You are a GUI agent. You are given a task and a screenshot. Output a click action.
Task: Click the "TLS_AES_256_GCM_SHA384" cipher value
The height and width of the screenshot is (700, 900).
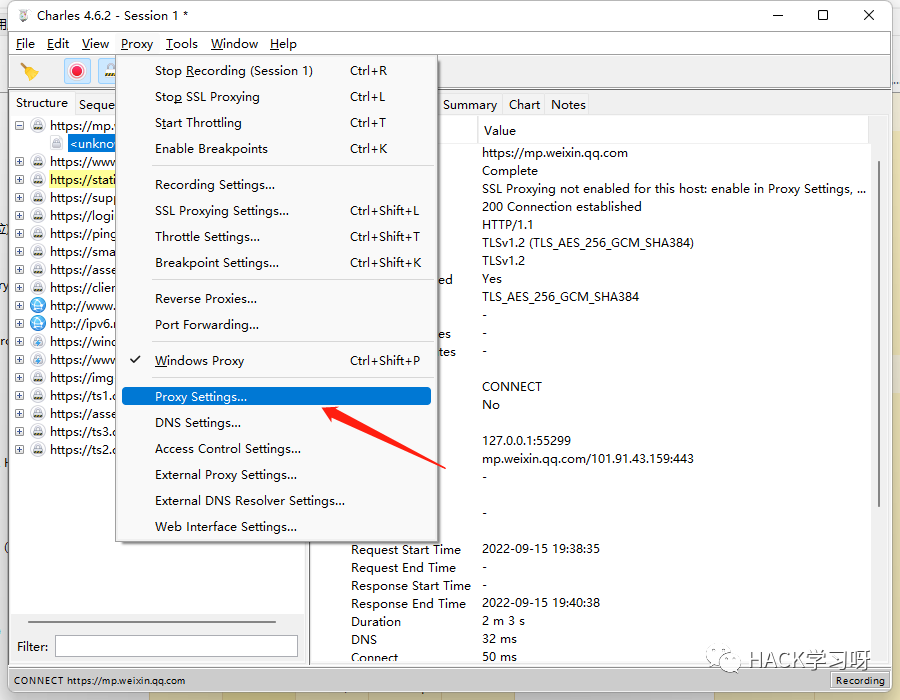[560, 297]
